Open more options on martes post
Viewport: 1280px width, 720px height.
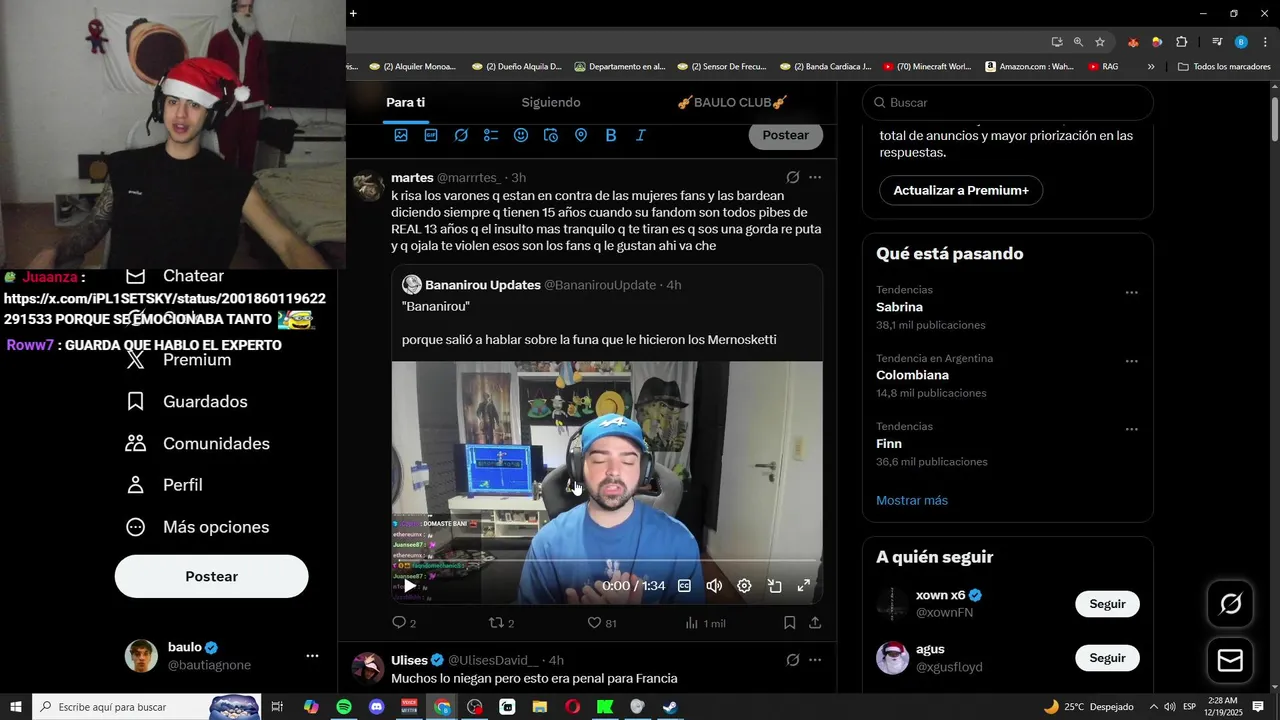[815, 177]
